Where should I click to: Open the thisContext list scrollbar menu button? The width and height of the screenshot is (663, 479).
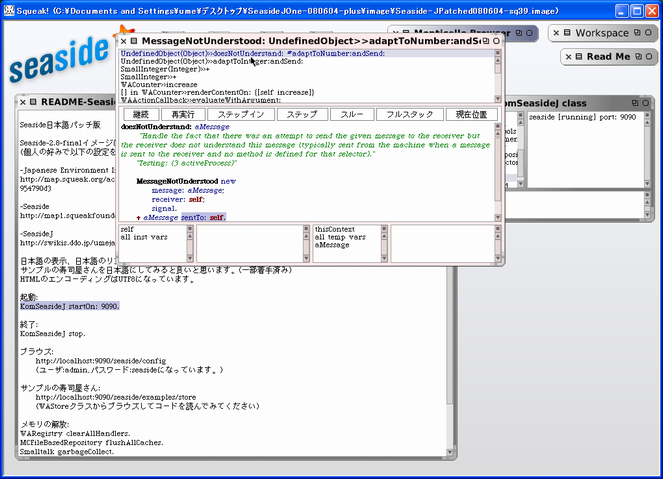pyautogui.click(x=384, y=229)
